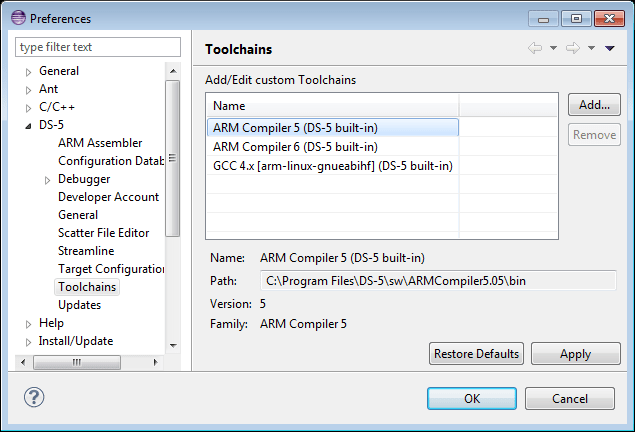
Task: Click OK to confirm preferences
Action: 472,399
